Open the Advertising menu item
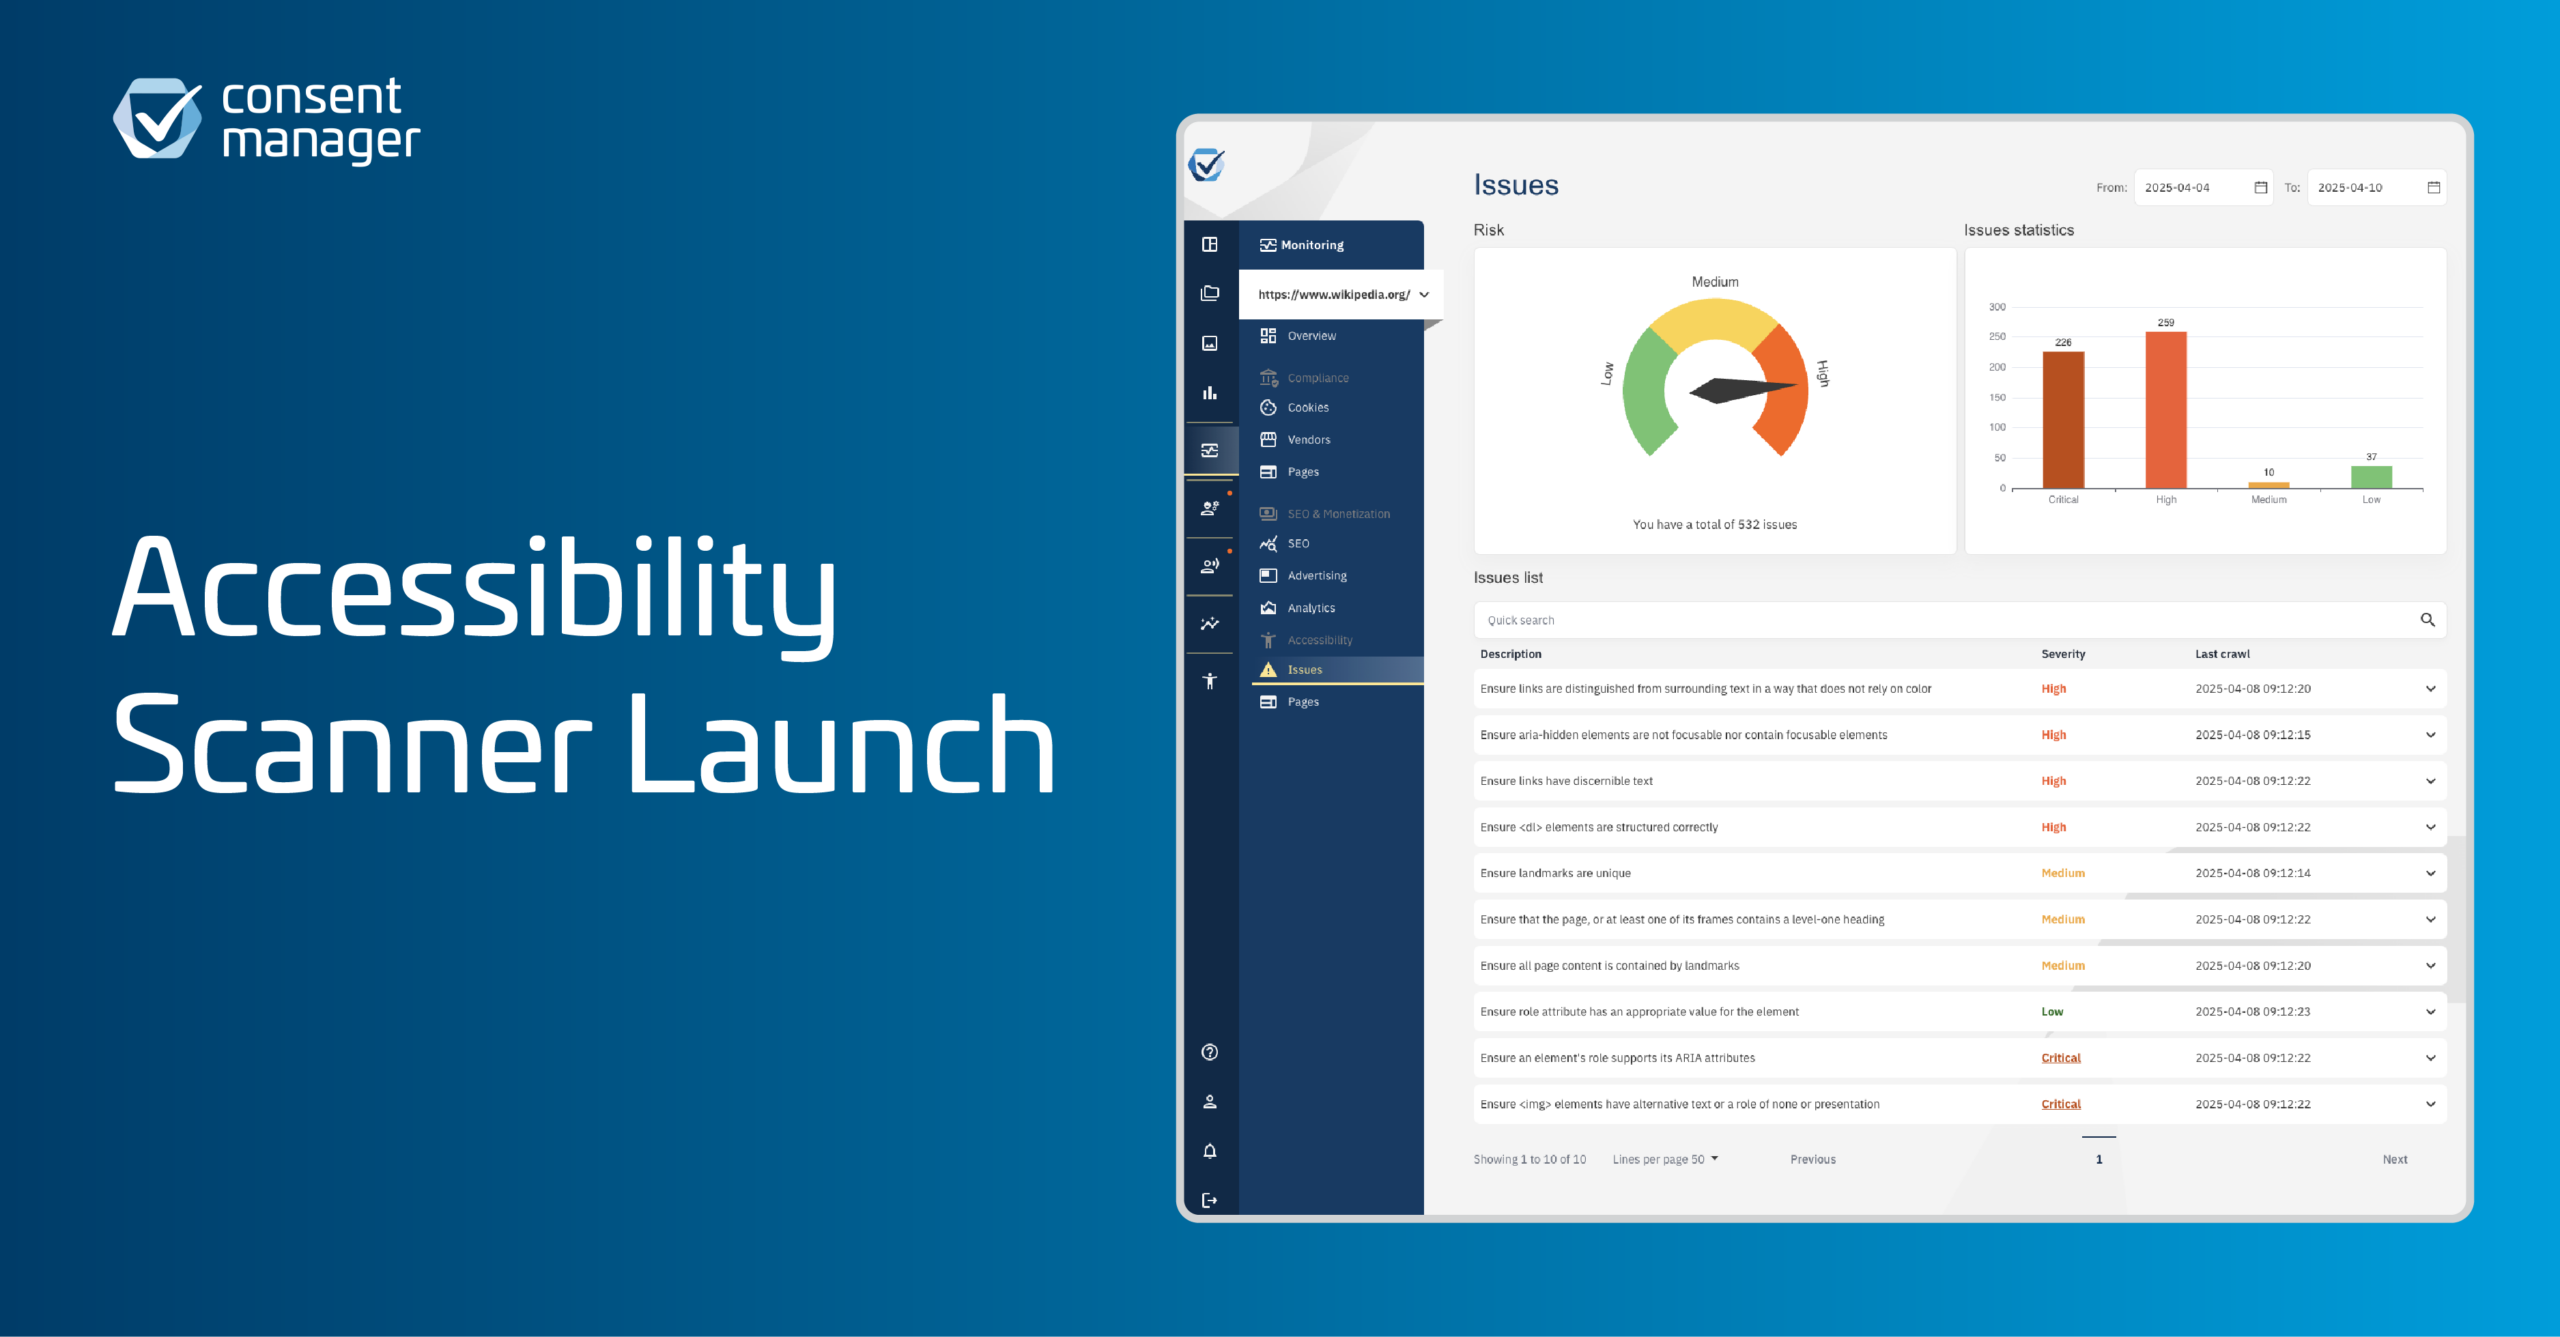The width and height of the screenshot is (2560, 1337). [1303, 576]
